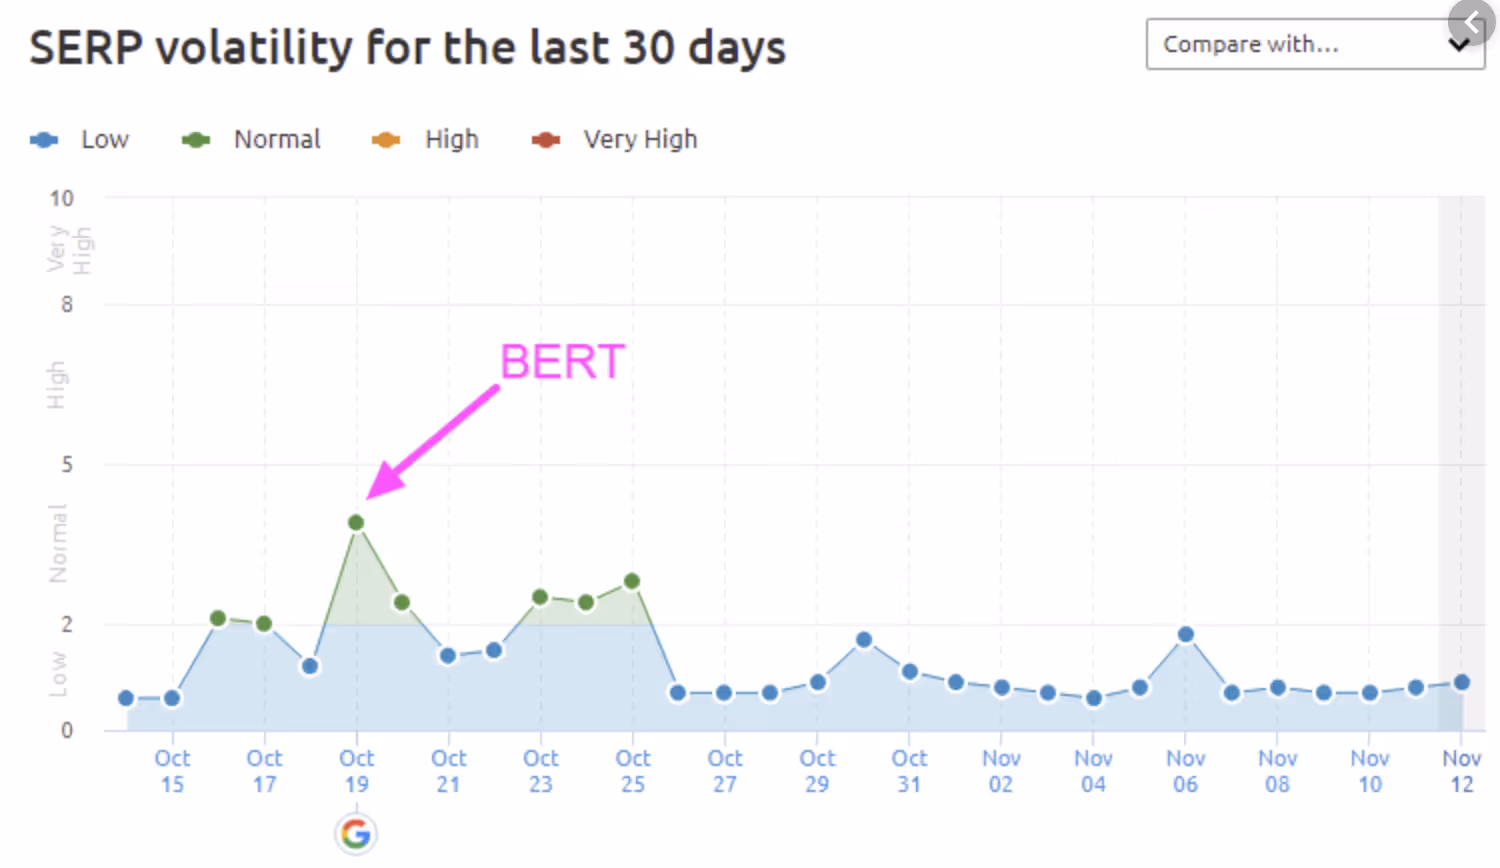Toggle the Low series in the legend

pyautogui.click(x=80, y=139)
